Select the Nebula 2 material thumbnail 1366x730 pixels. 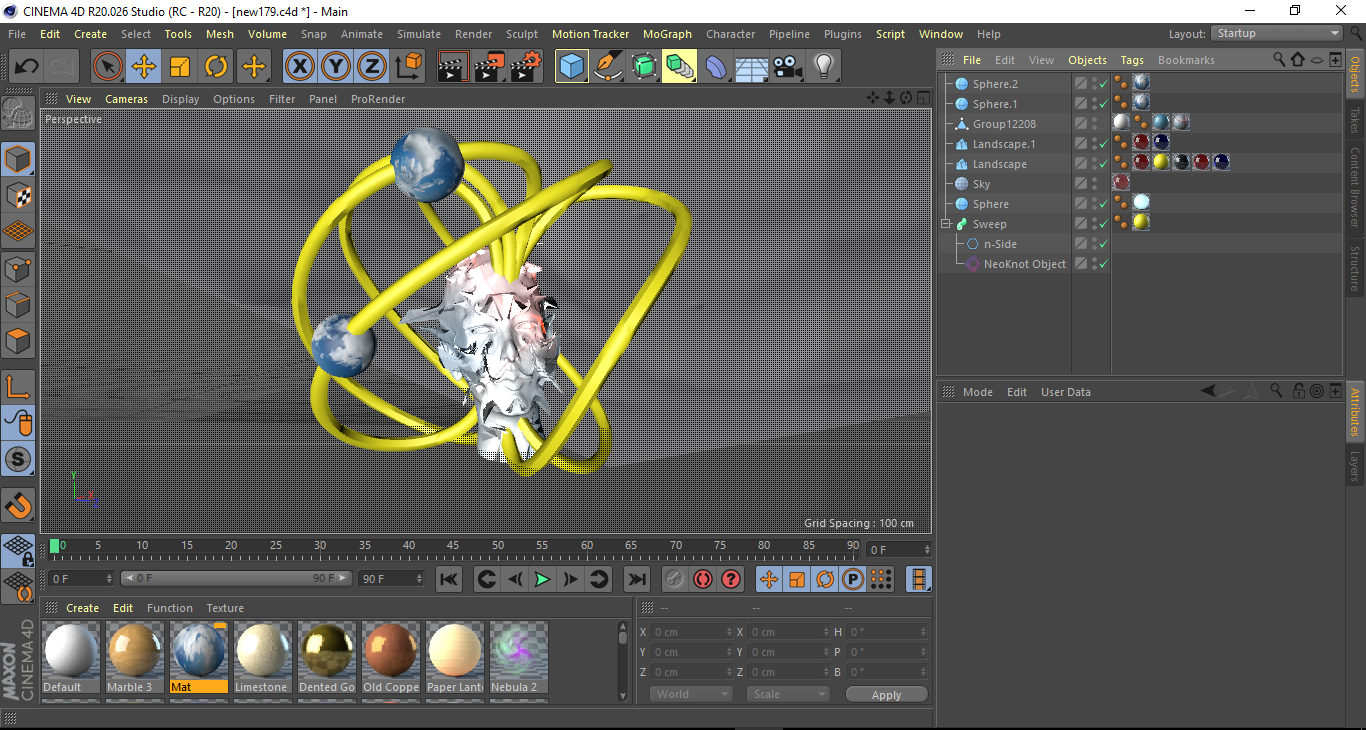(518, 658)
